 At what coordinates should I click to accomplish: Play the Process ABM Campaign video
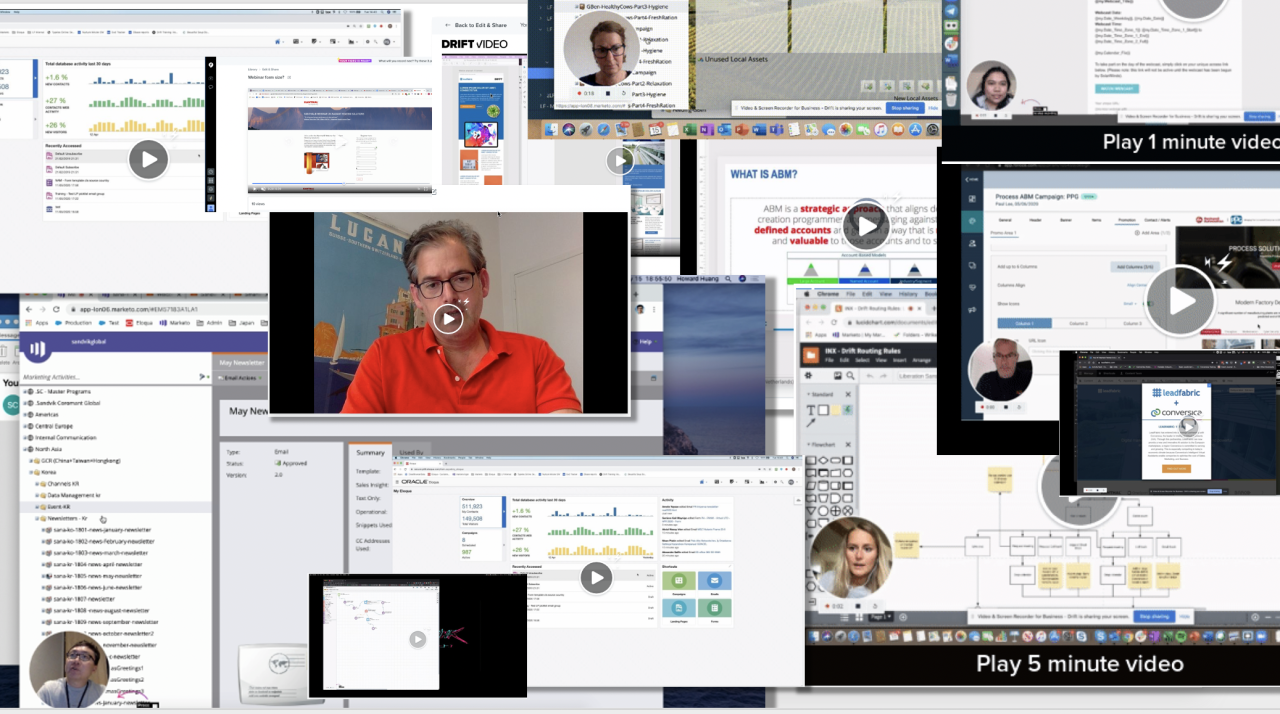coord(1182,301)
